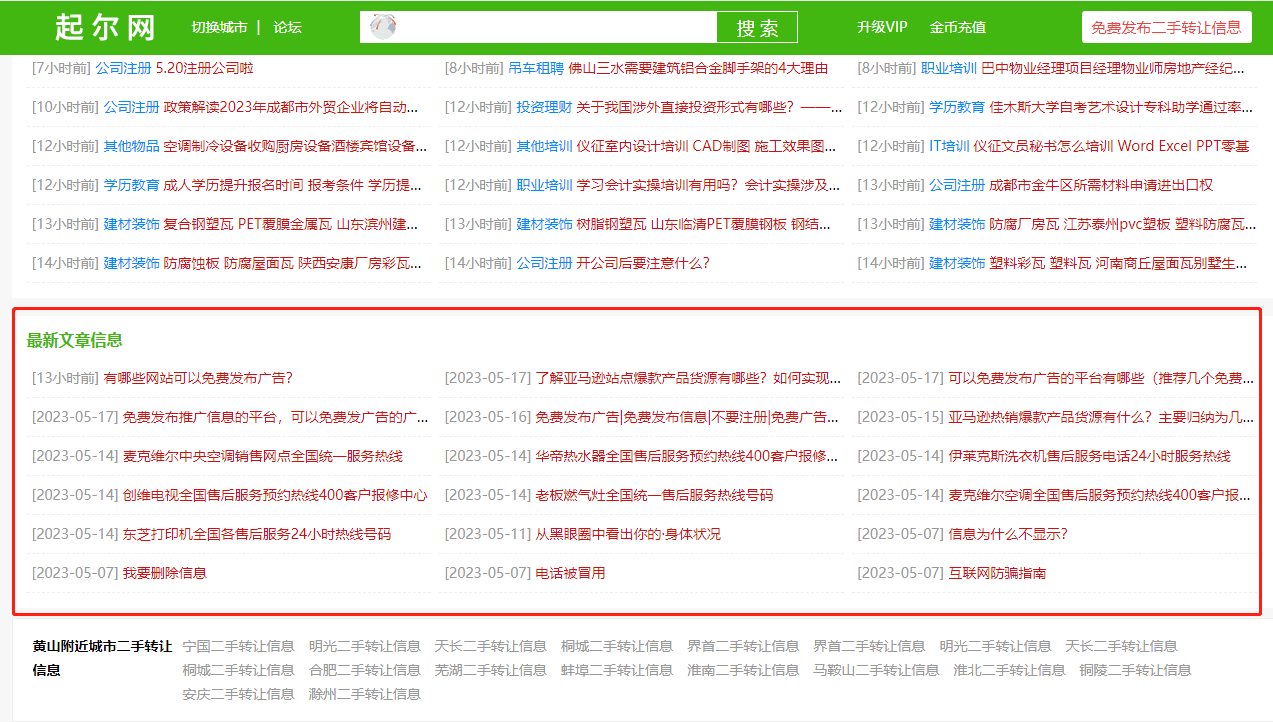Open article 可以免费发布广告的平台有哪些

point(1101,378)
